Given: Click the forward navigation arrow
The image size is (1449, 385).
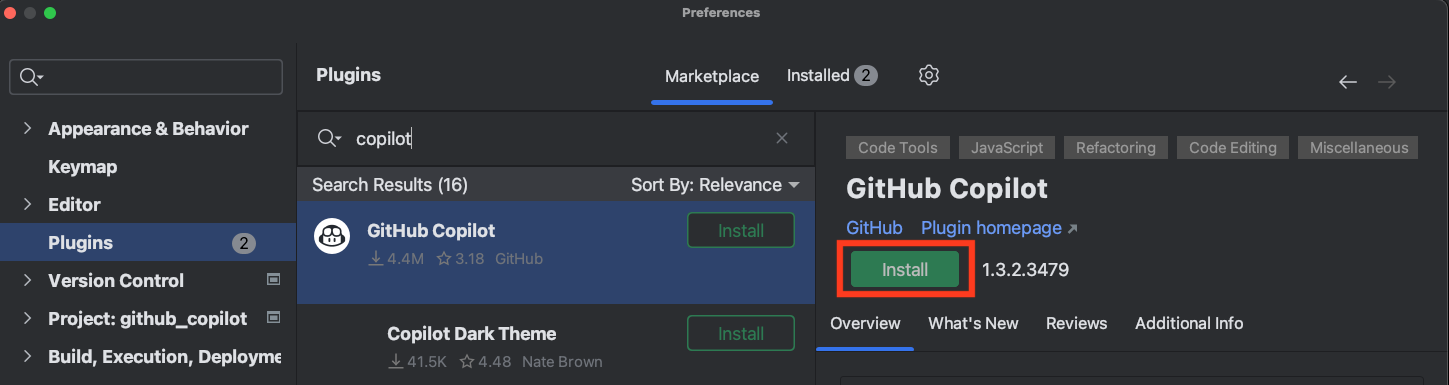Looking at the screenshot, I should click(1387, 82).
